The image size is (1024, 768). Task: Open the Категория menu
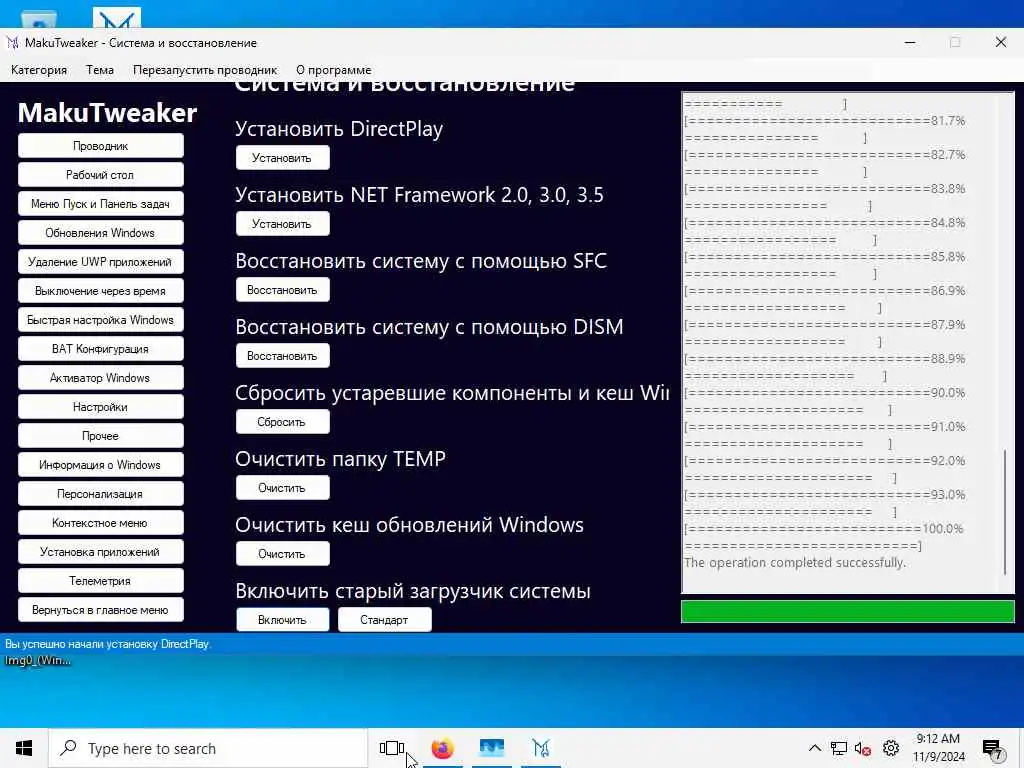[x=39, y=70]
